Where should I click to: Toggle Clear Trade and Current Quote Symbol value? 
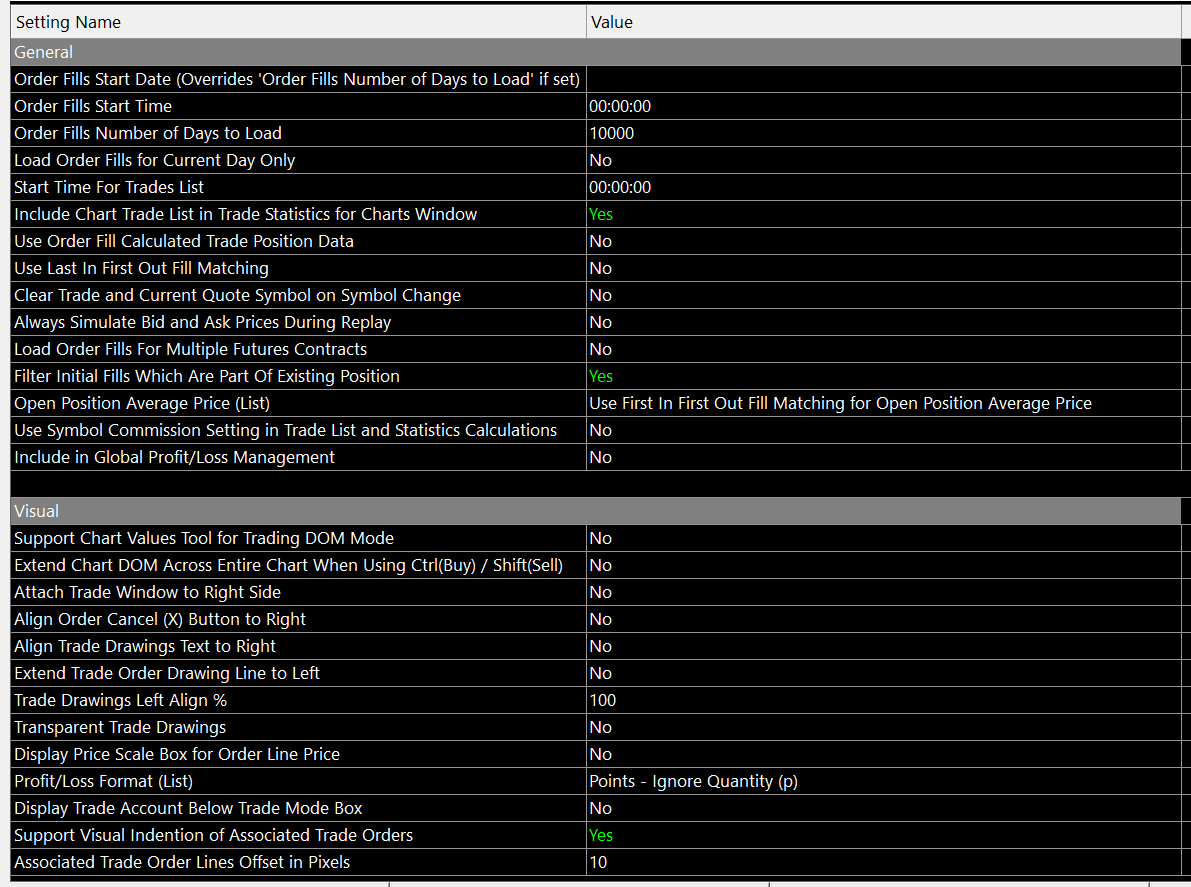tap(883, 295)
